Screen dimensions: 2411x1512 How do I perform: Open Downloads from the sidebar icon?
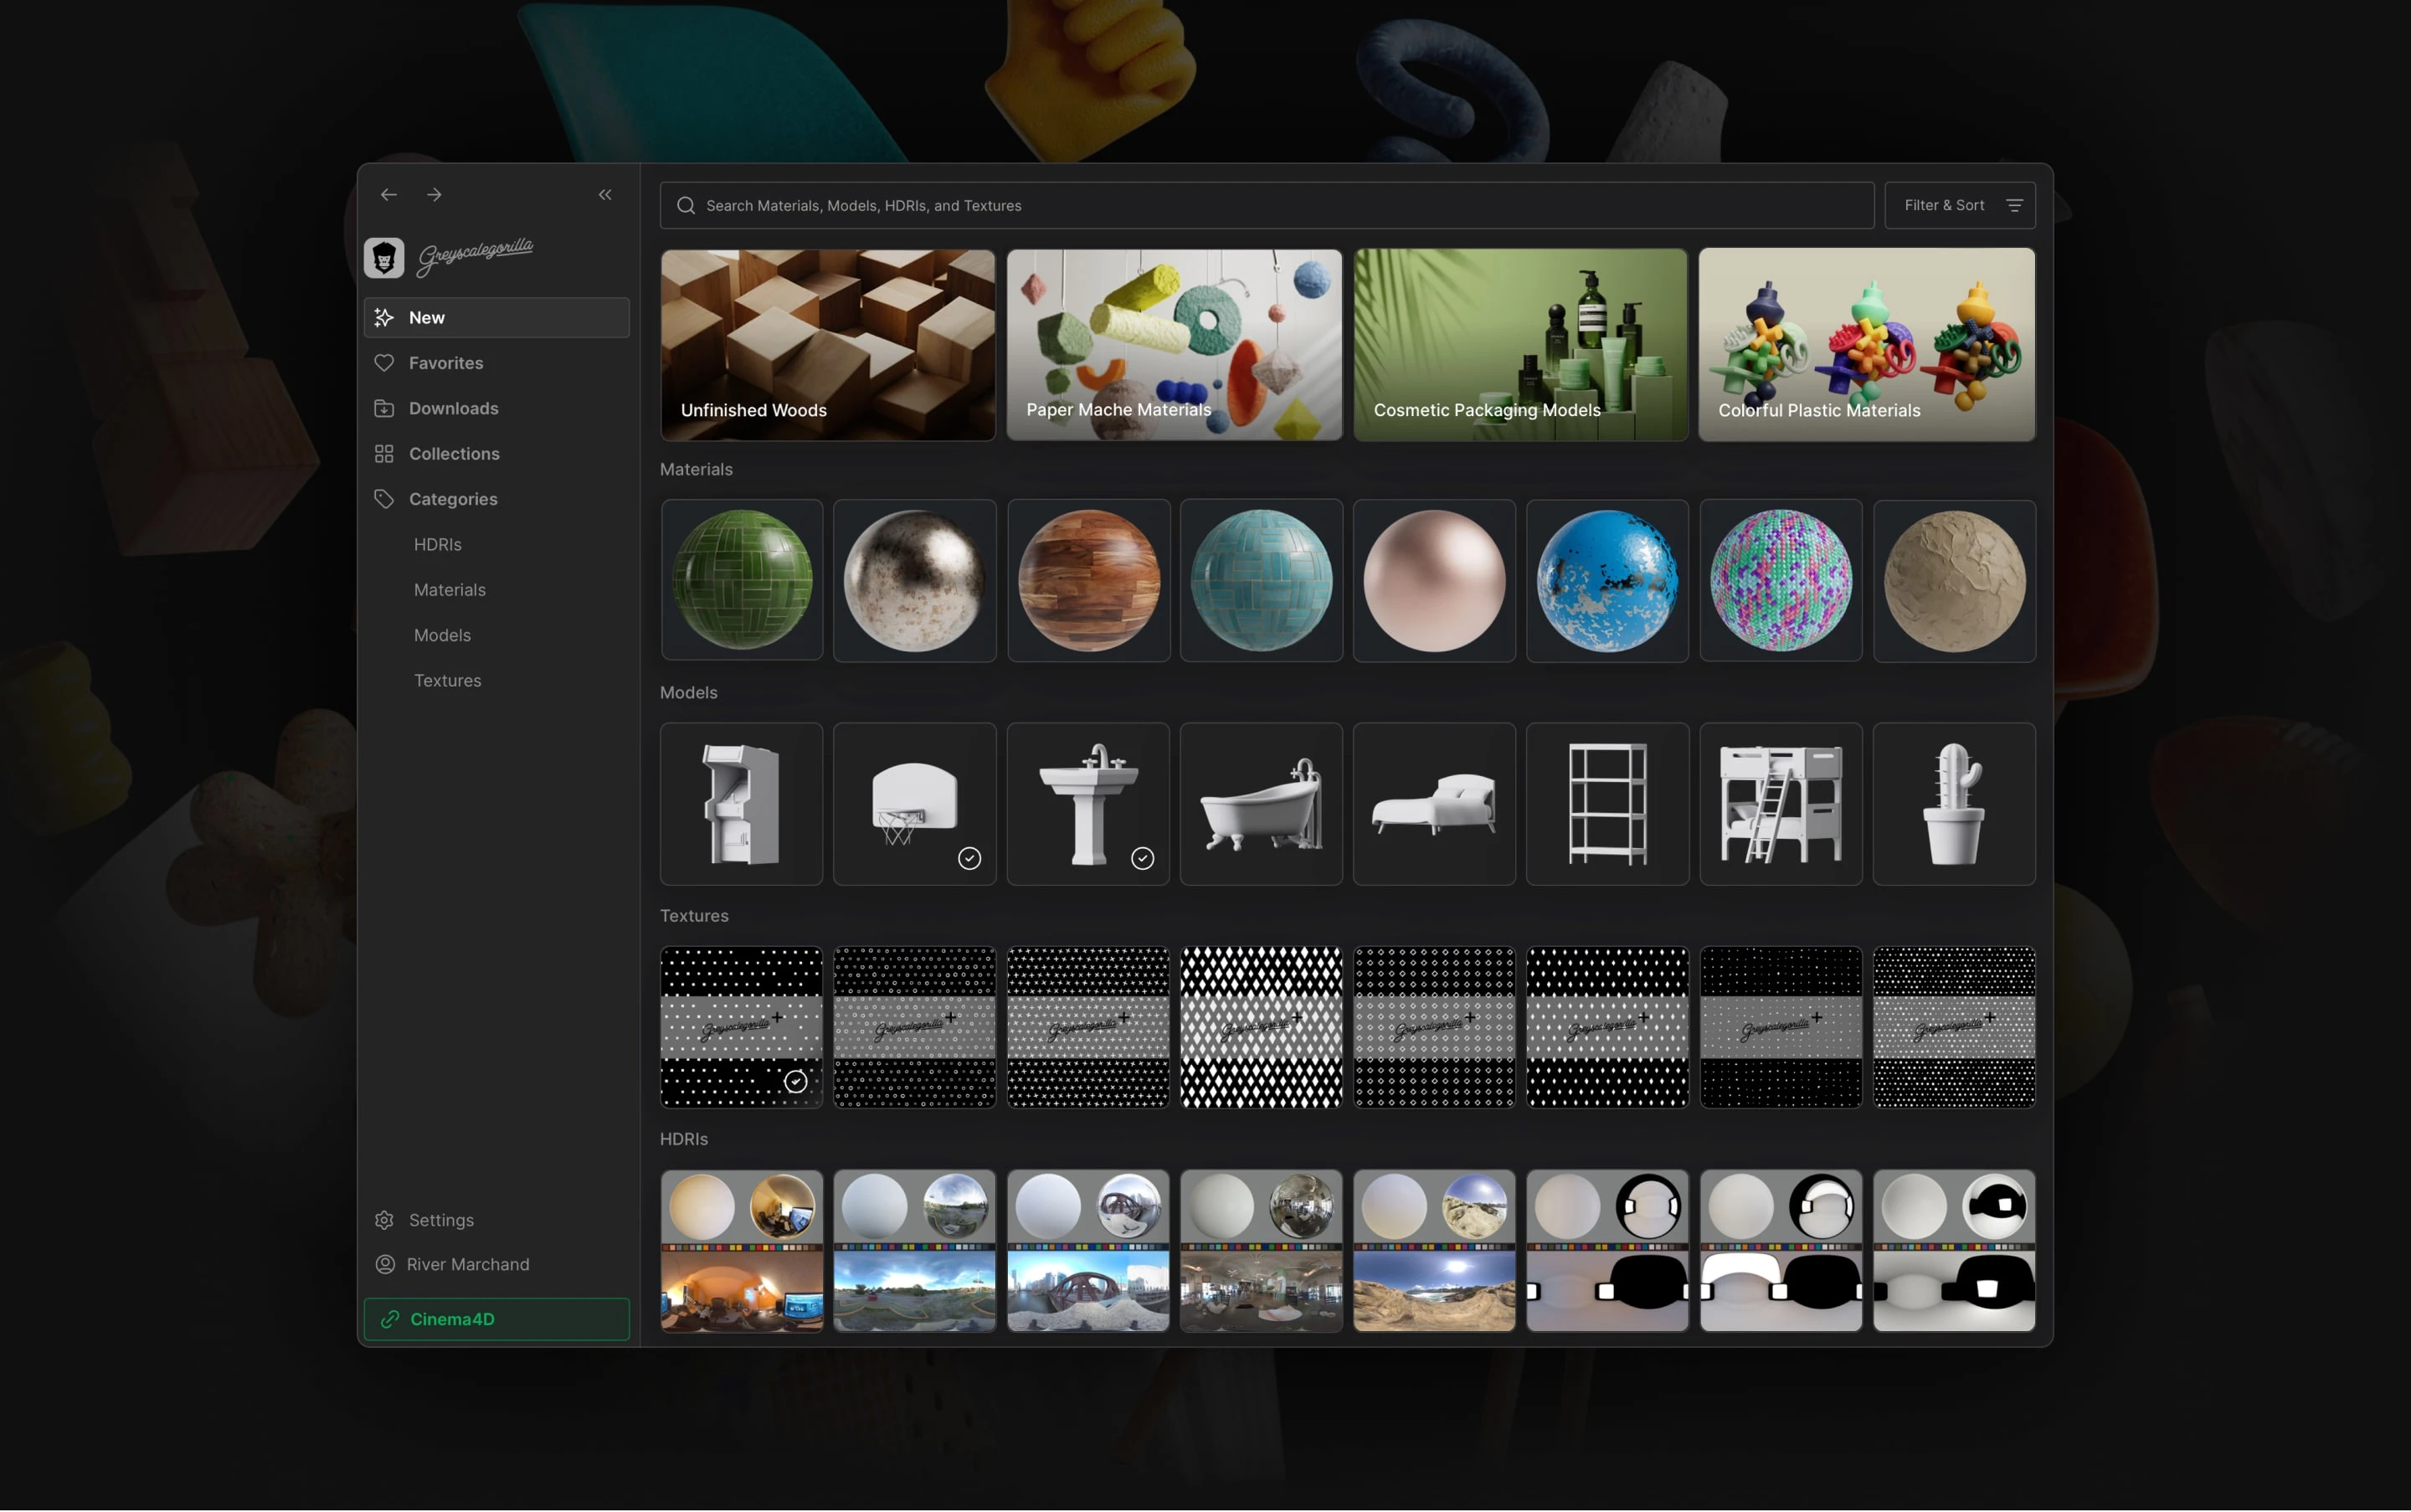385,408
